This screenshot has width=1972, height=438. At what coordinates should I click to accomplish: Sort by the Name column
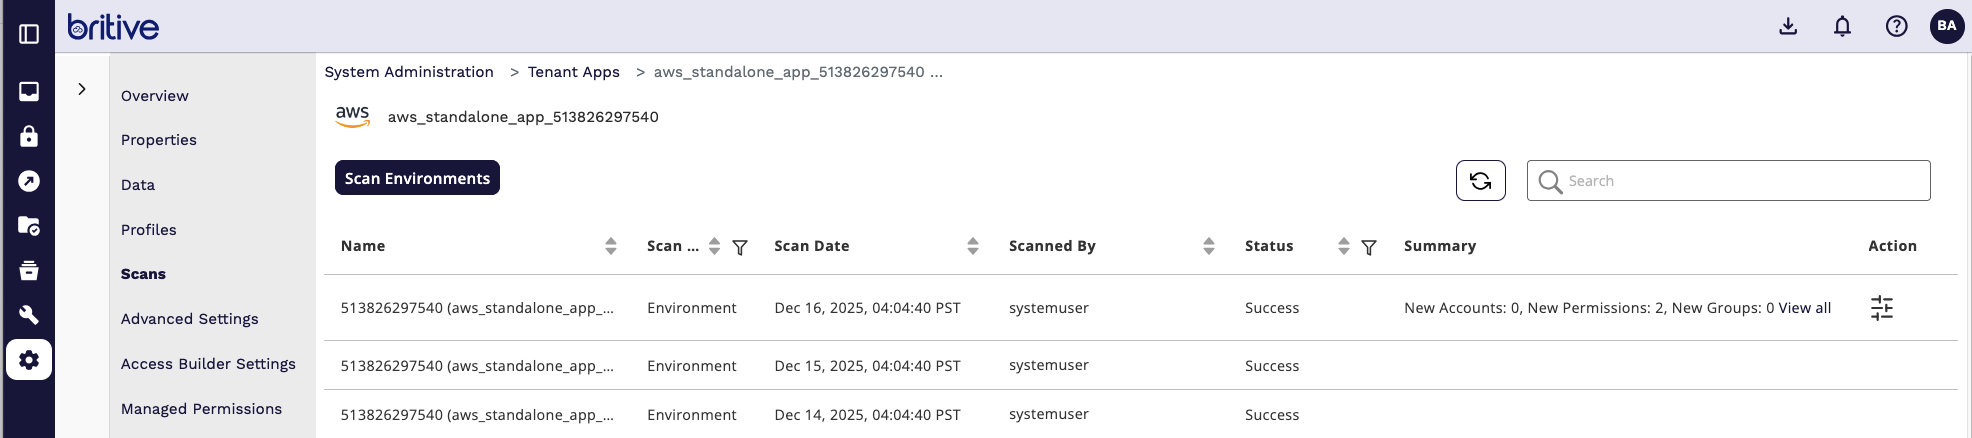coord(610,246)
